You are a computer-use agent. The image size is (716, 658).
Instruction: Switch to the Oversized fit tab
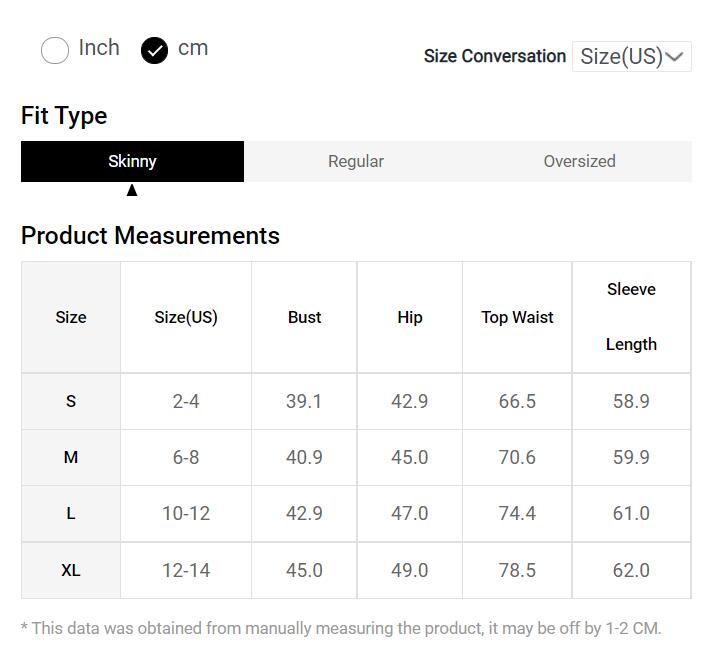(x=579, y=161)
